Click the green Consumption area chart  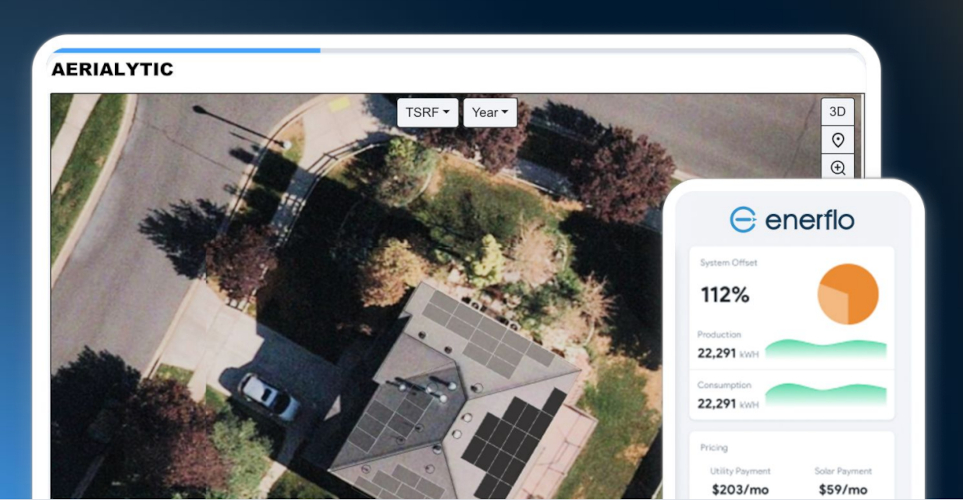pos(825,395)
